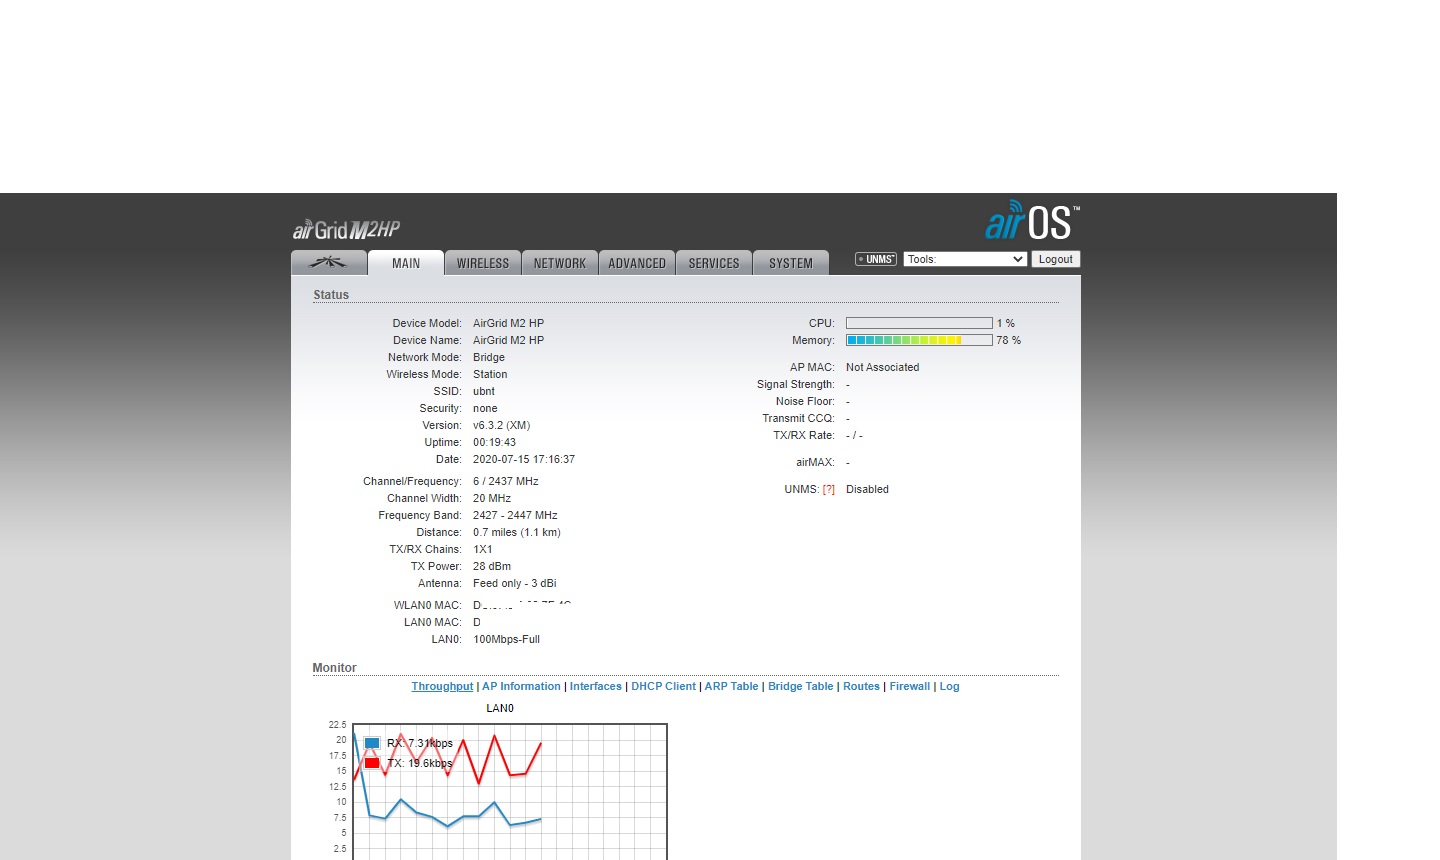This screenshot has height=860, width=1440.
Task: Open the Firewall link
Action: (x=910, y=686)
